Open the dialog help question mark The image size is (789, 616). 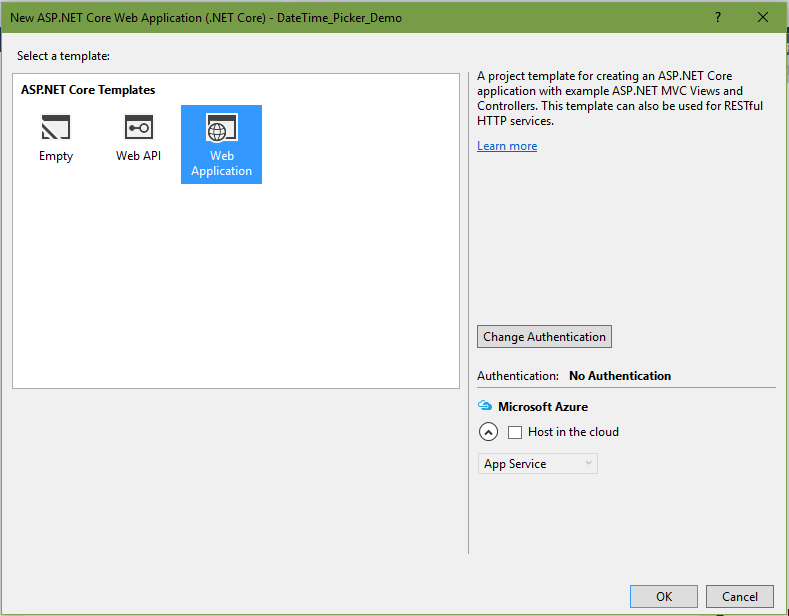coord(718,18)
